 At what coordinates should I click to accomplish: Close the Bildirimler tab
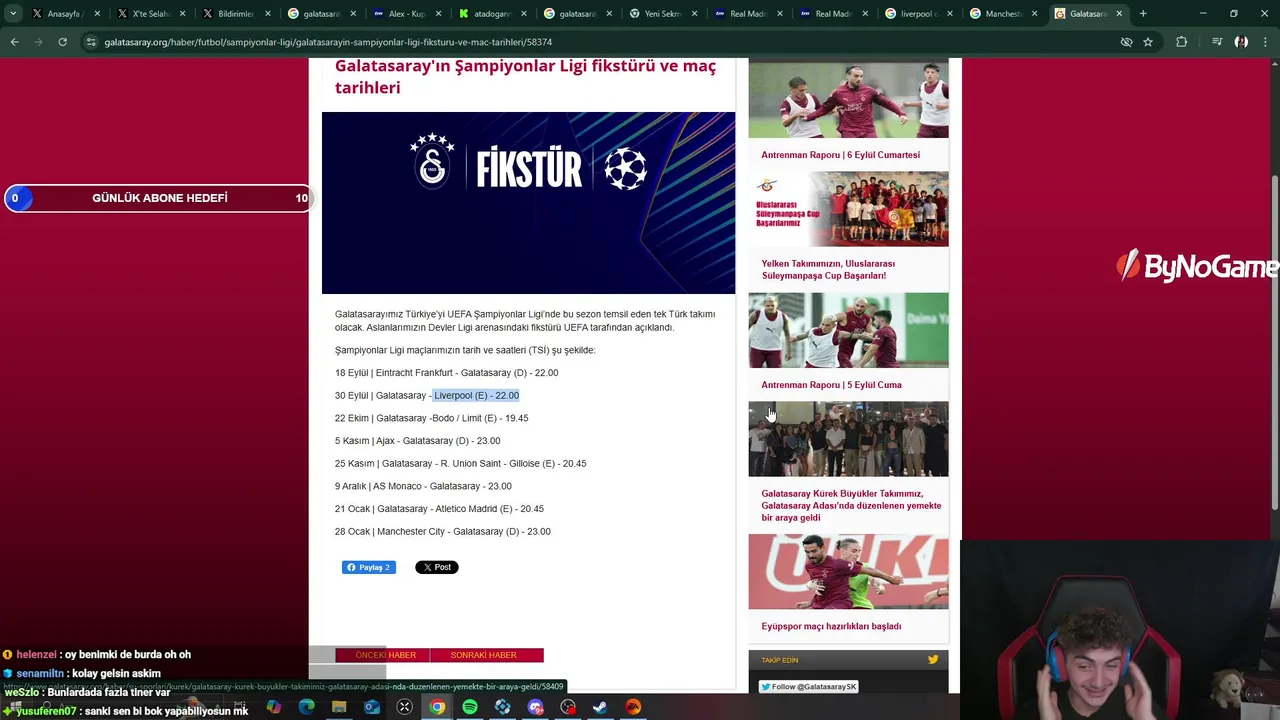click(267, 14)
